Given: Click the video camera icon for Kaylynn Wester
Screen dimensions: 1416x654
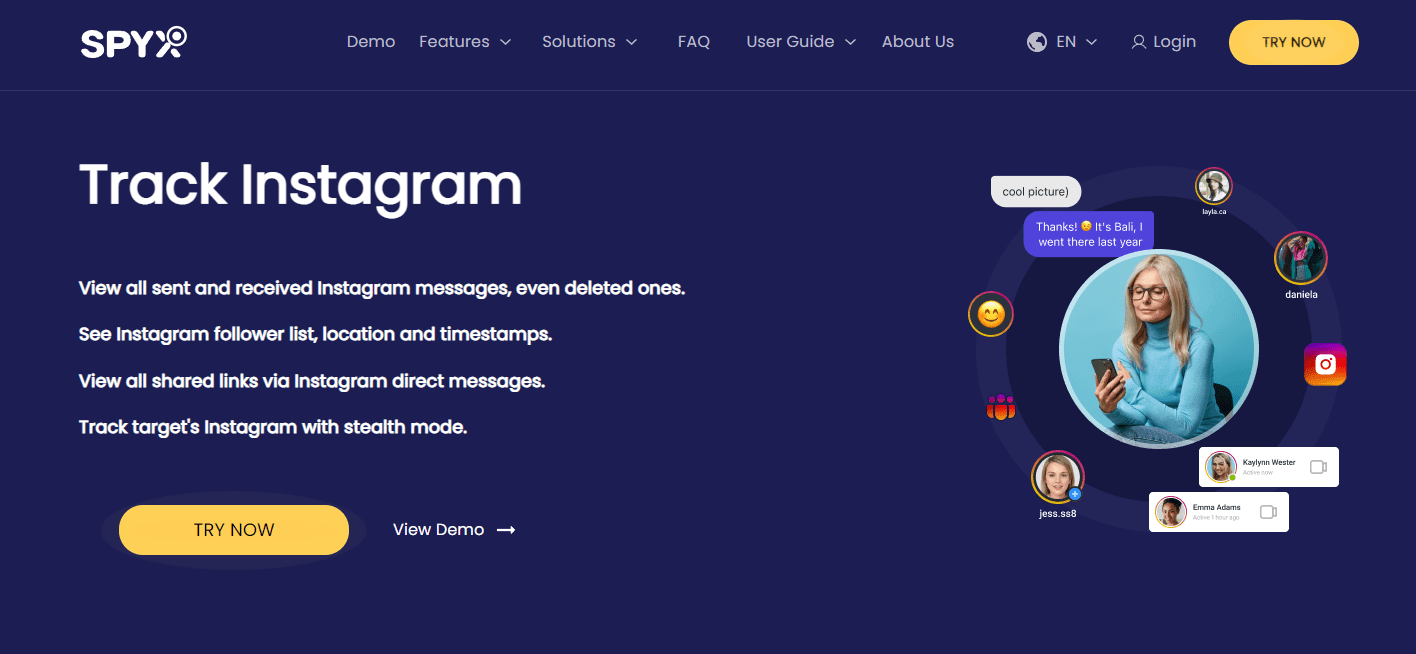Looking at the screenshot, I should pos(1318,467).
